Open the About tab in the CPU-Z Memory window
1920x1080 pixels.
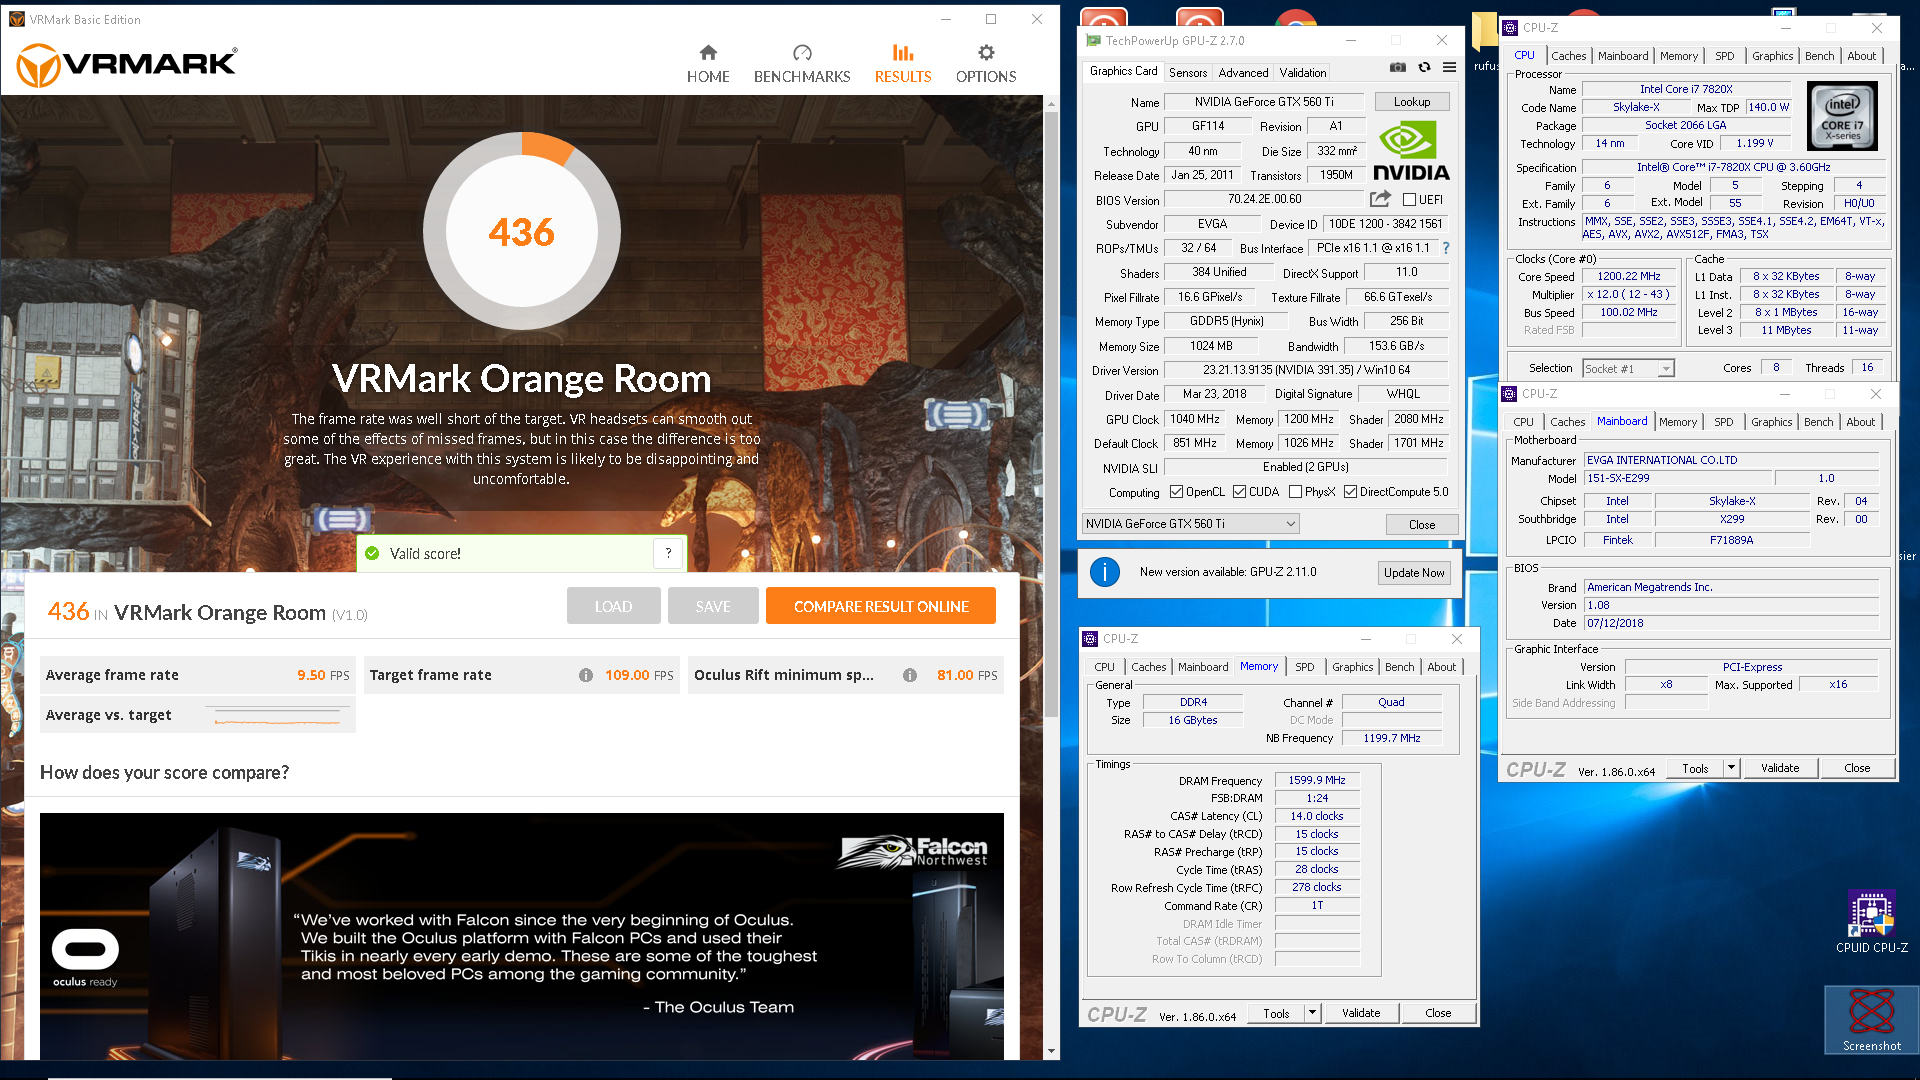1441,667
